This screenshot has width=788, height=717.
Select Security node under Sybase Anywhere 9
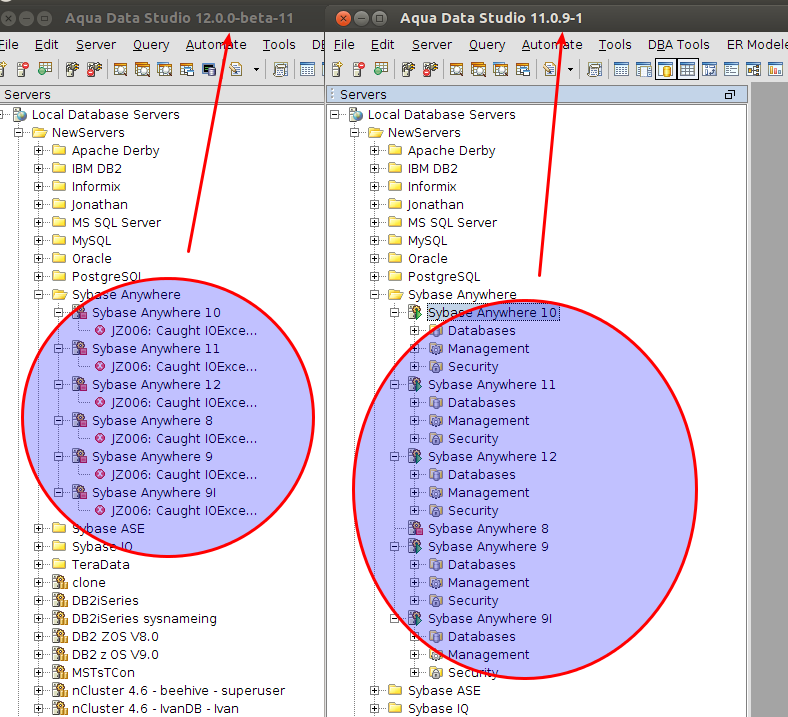473,601
